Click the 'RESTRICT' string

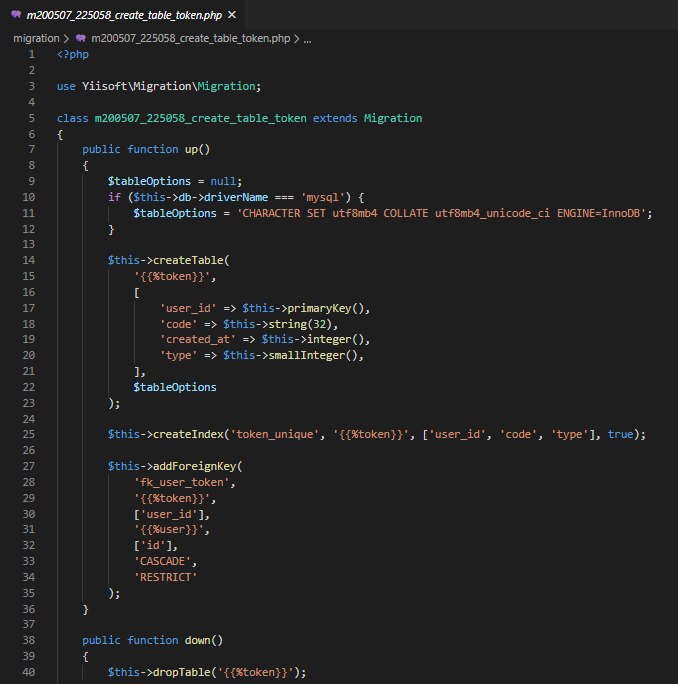coord(165,578)
